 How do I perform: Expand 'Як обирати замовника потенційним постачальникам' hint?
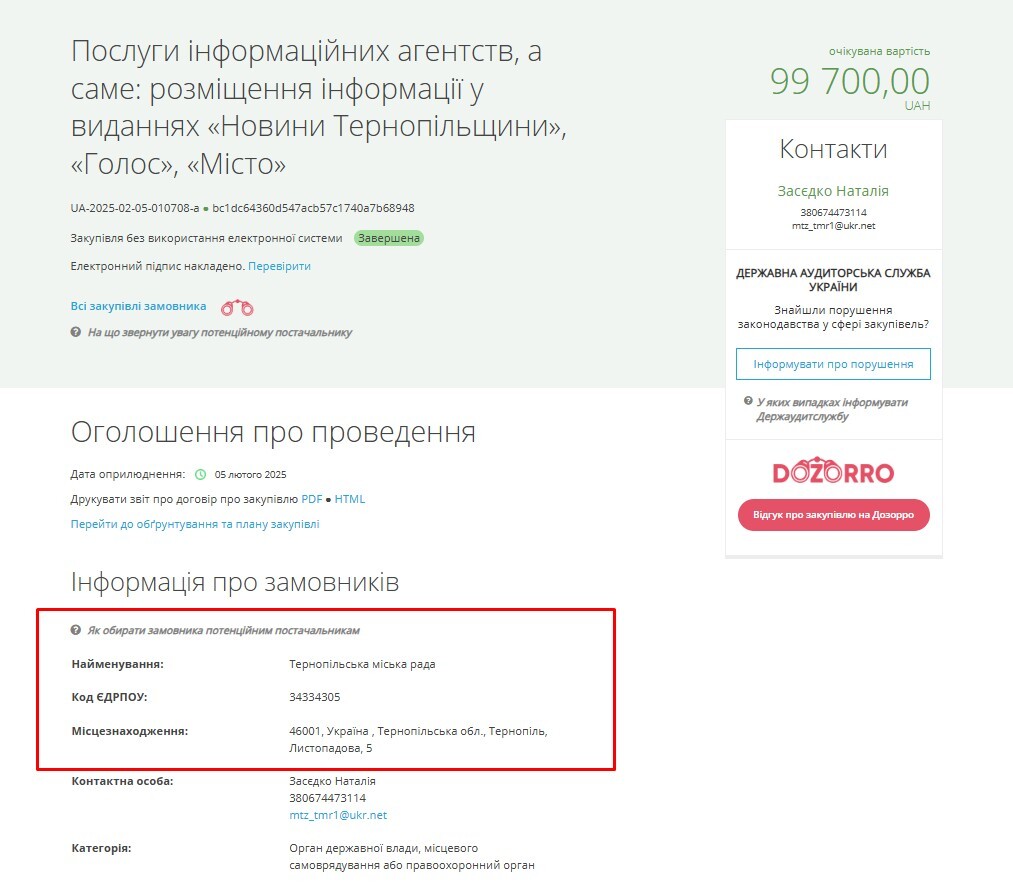coord(224,631)
